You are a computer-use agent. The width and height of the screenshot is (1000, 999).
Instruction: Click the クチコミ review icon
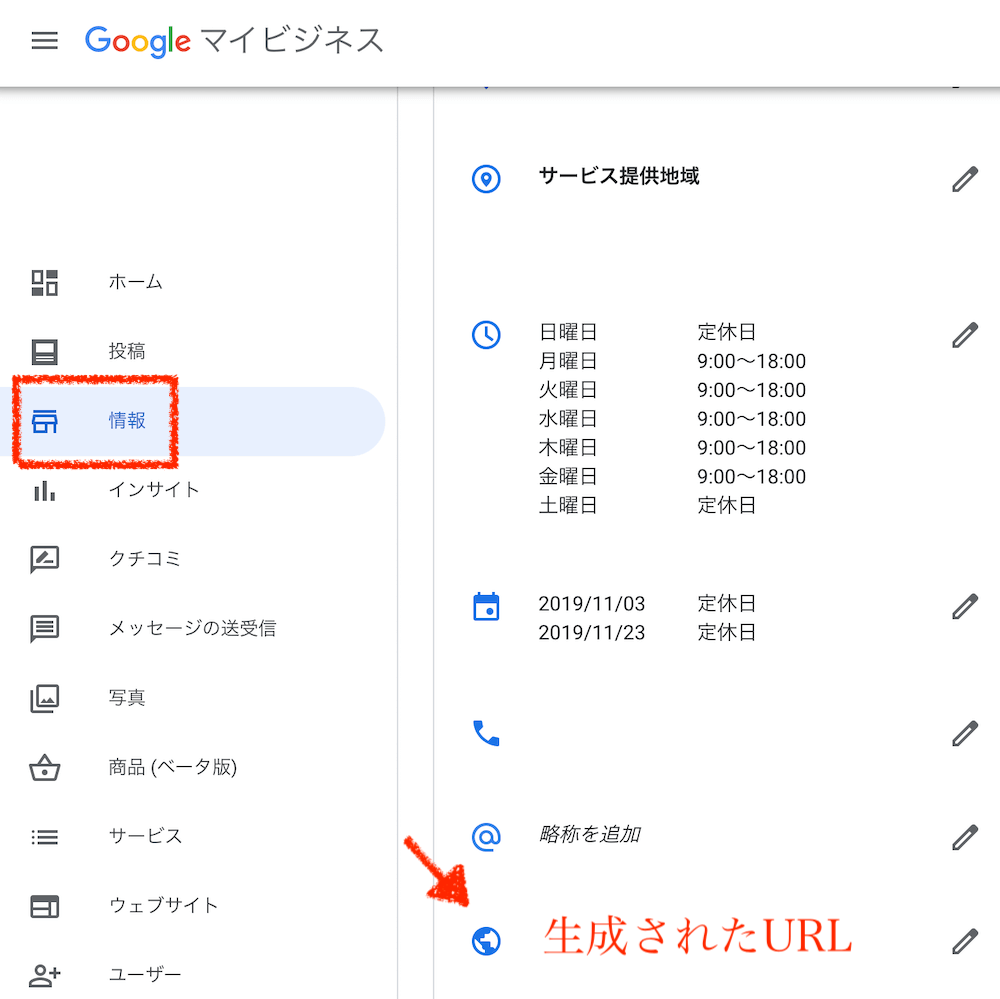pos(45,559)
